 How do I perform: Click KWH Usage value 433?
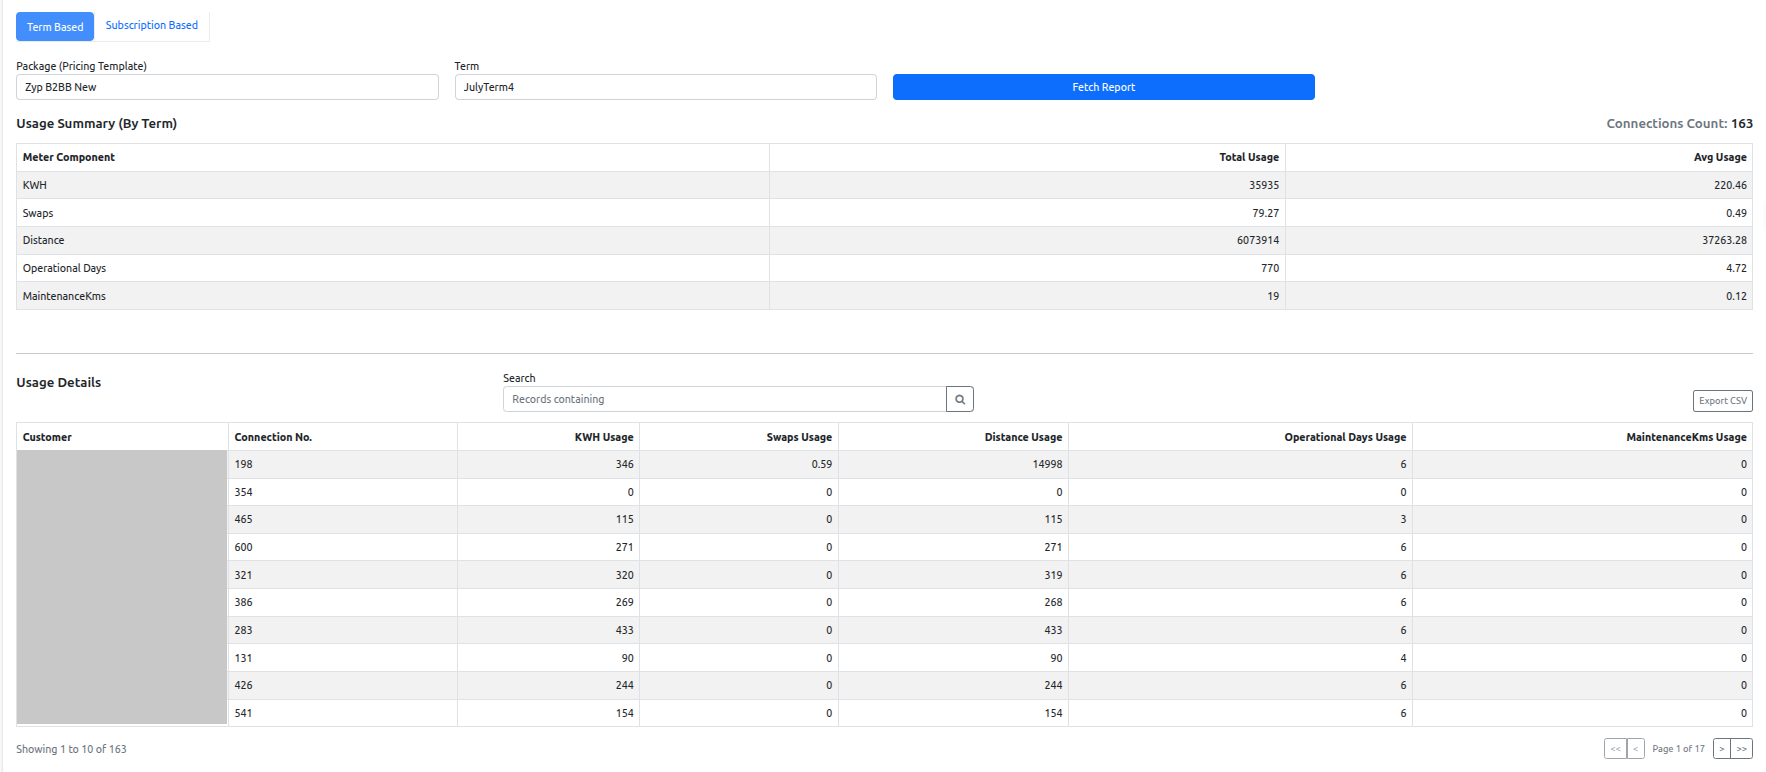625,630
